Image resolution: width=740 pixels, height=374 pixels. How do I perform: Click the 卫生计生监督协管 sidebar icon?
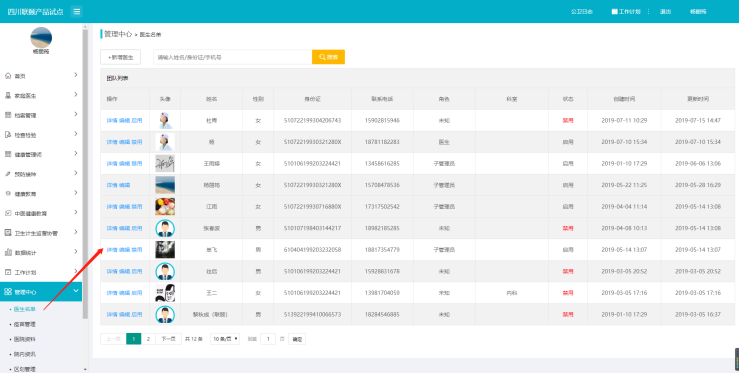pyautogui.click(x=8, y=233)
